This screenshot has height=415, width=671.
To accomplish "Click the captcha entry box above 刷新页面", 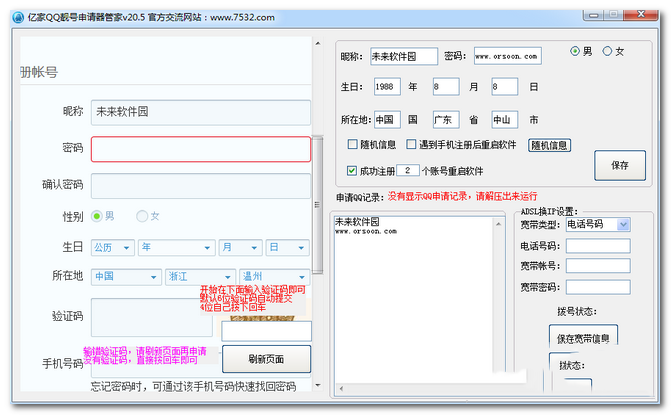I will pyautogui.click(x=266, y=331).
